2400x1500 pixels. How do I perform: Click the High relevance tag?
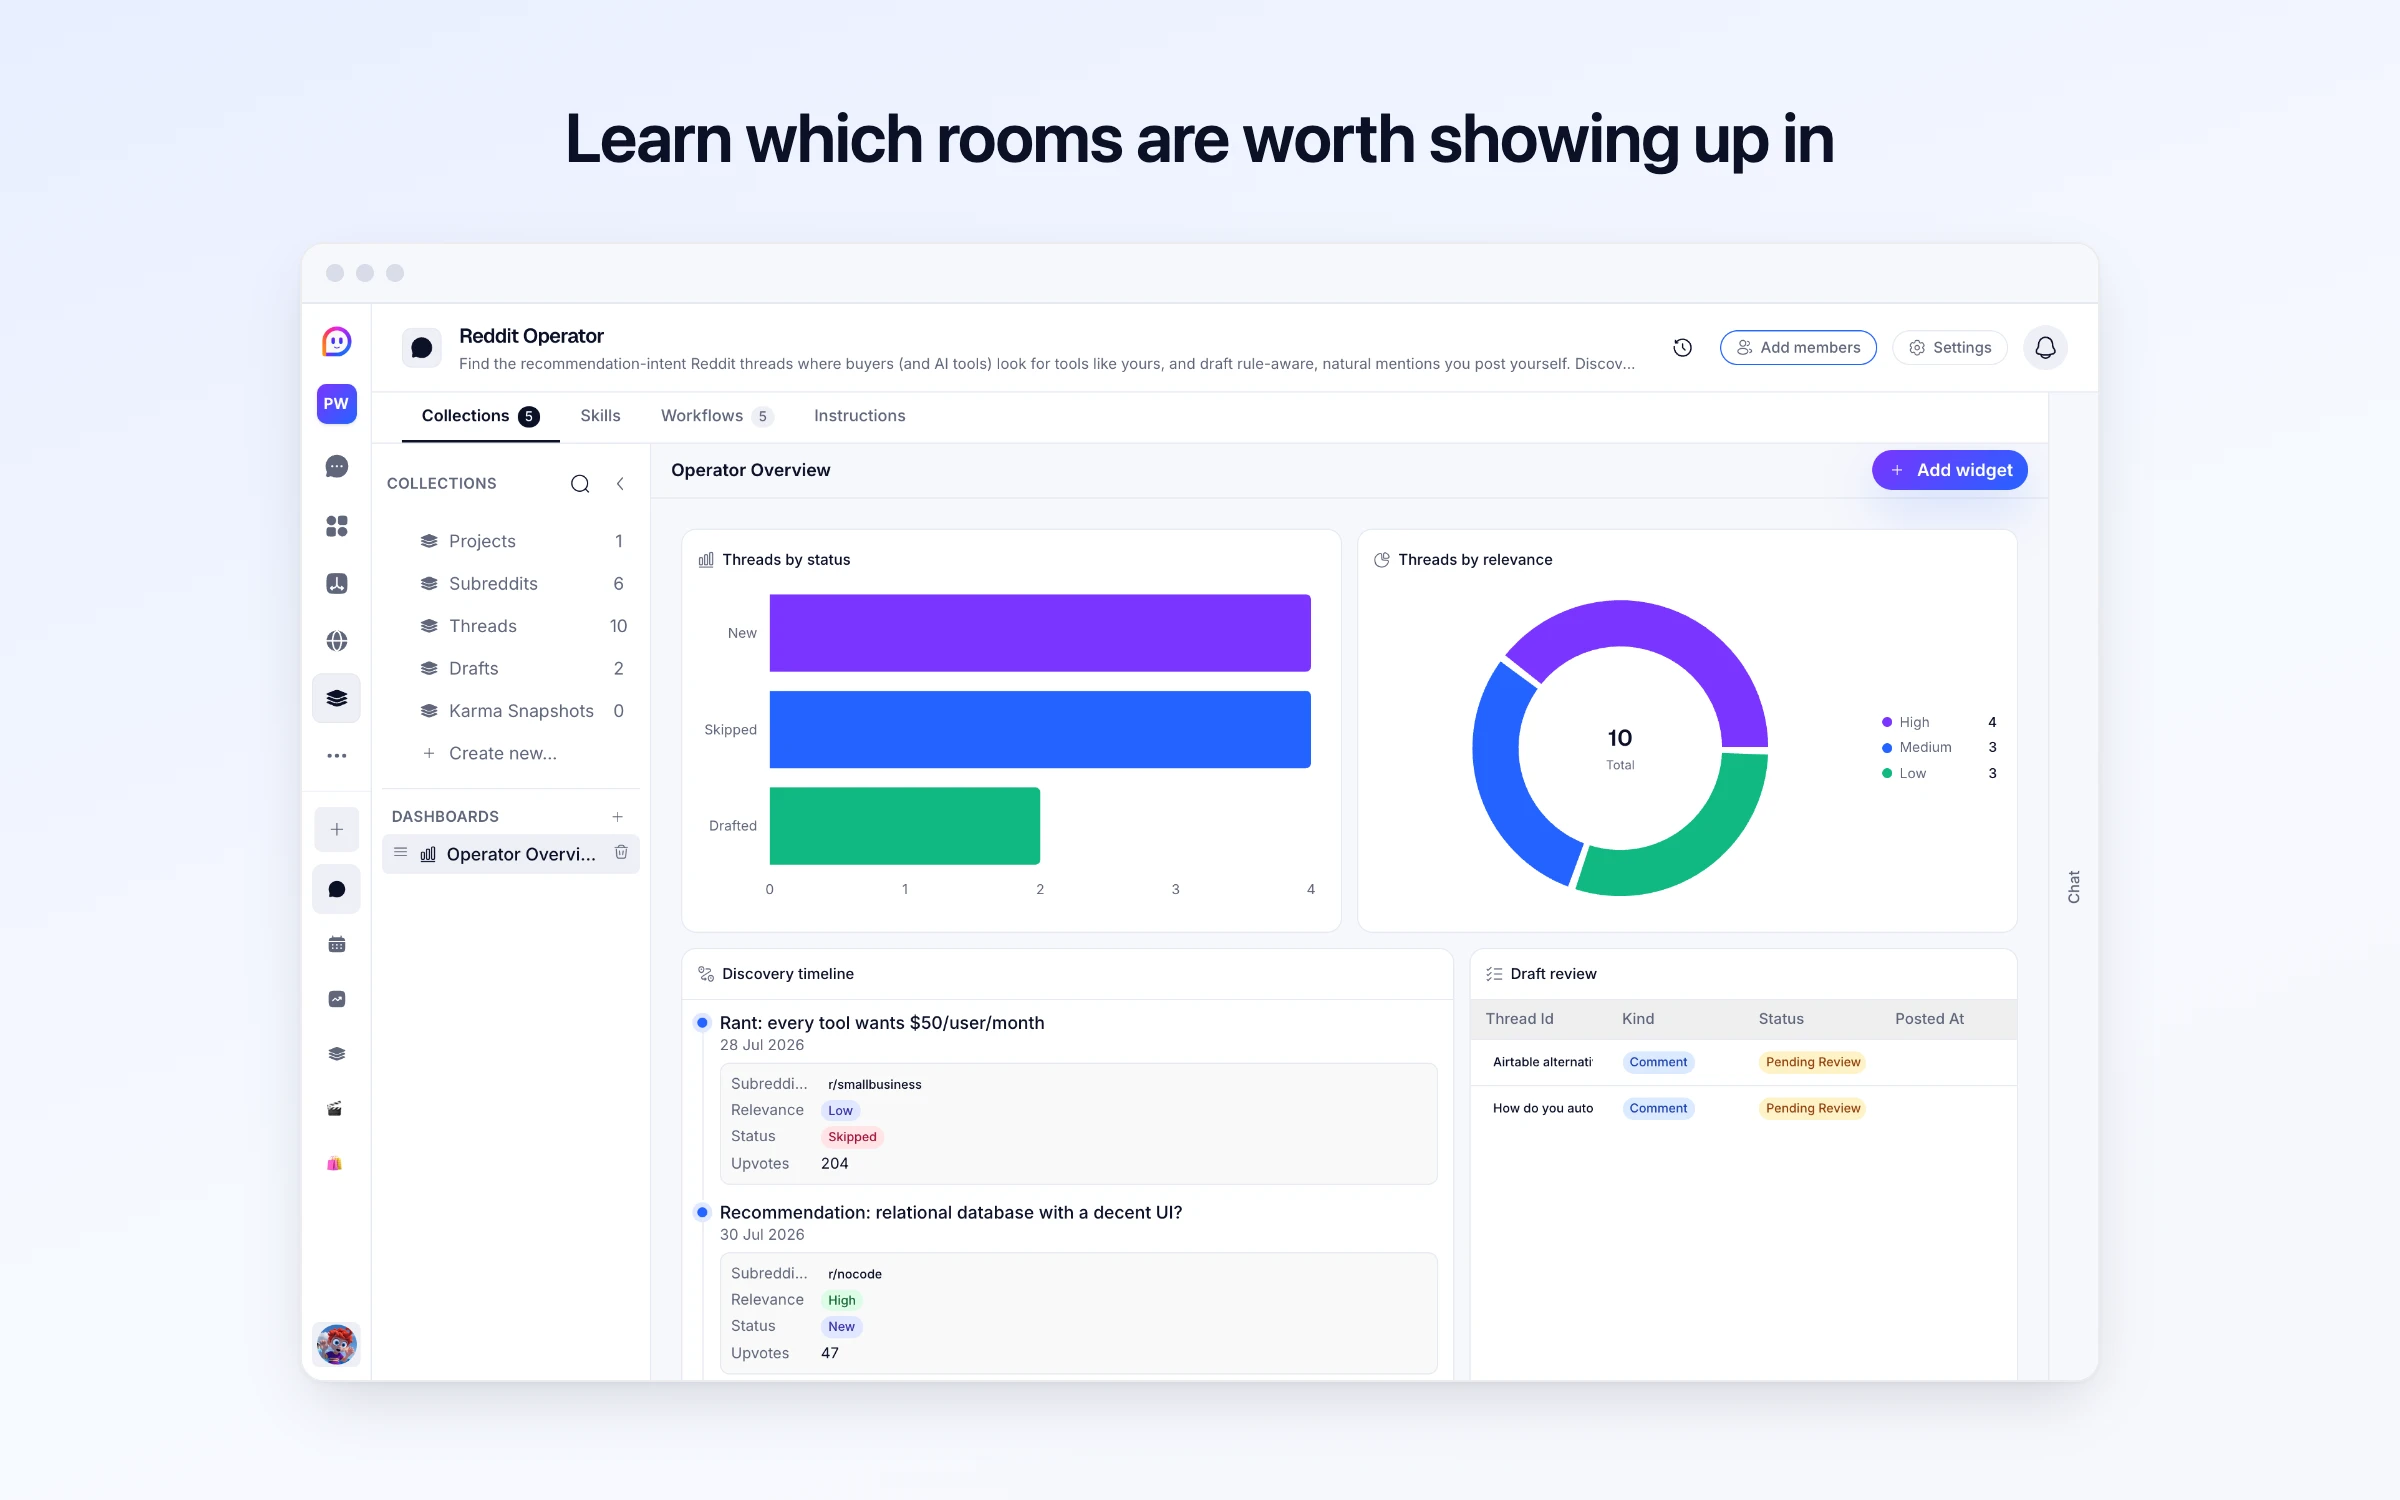click(x=842, y=1301)
